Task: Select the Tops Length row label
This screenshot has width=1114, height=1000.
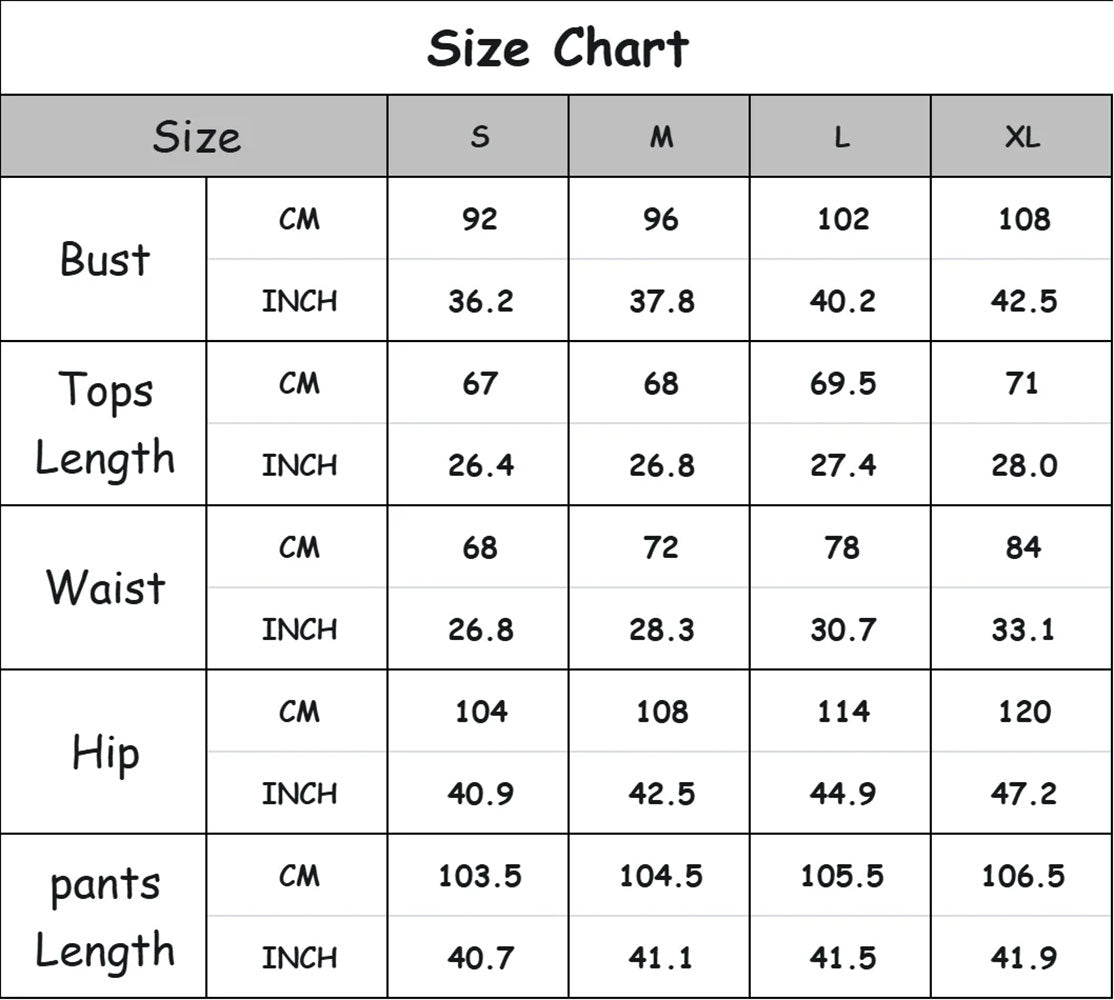Action: 105,423
